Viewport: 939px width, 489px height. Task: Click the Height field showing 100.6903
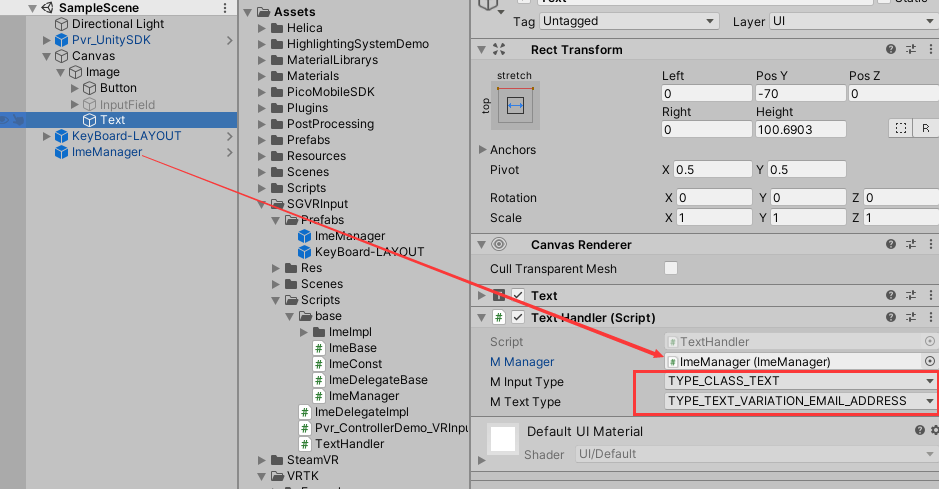pos(800,129)
